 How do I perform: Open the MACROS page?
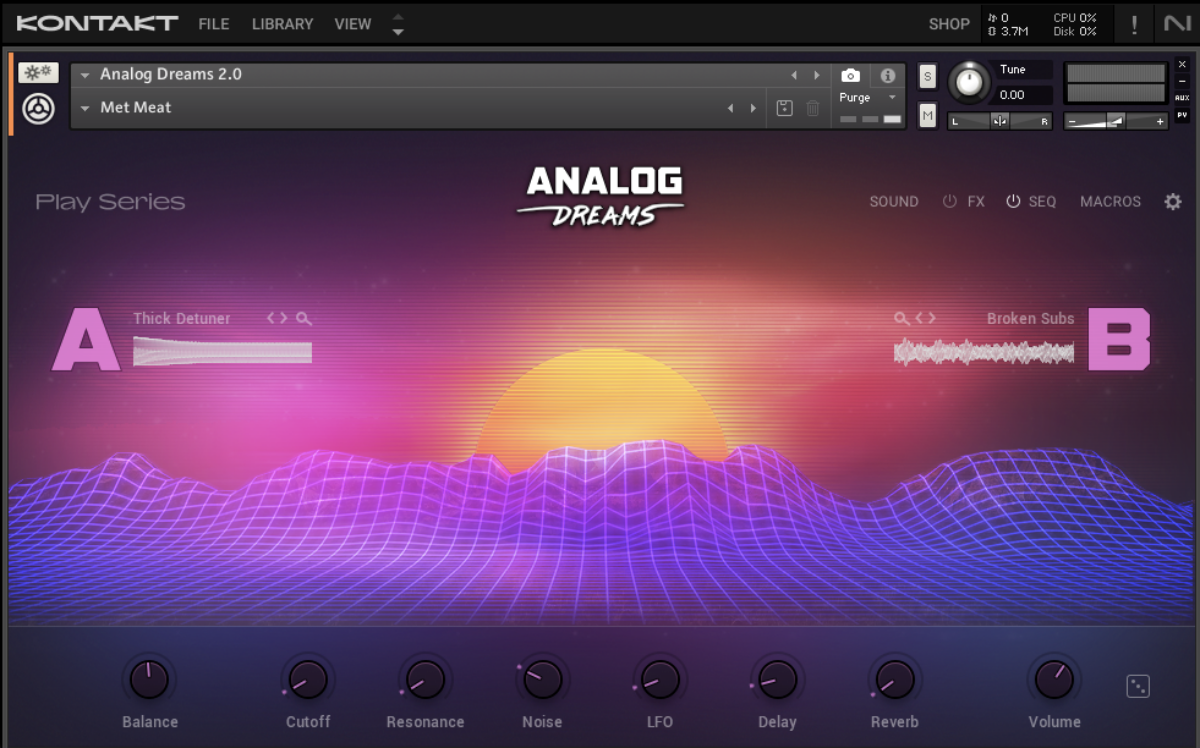pos(1110,202)
